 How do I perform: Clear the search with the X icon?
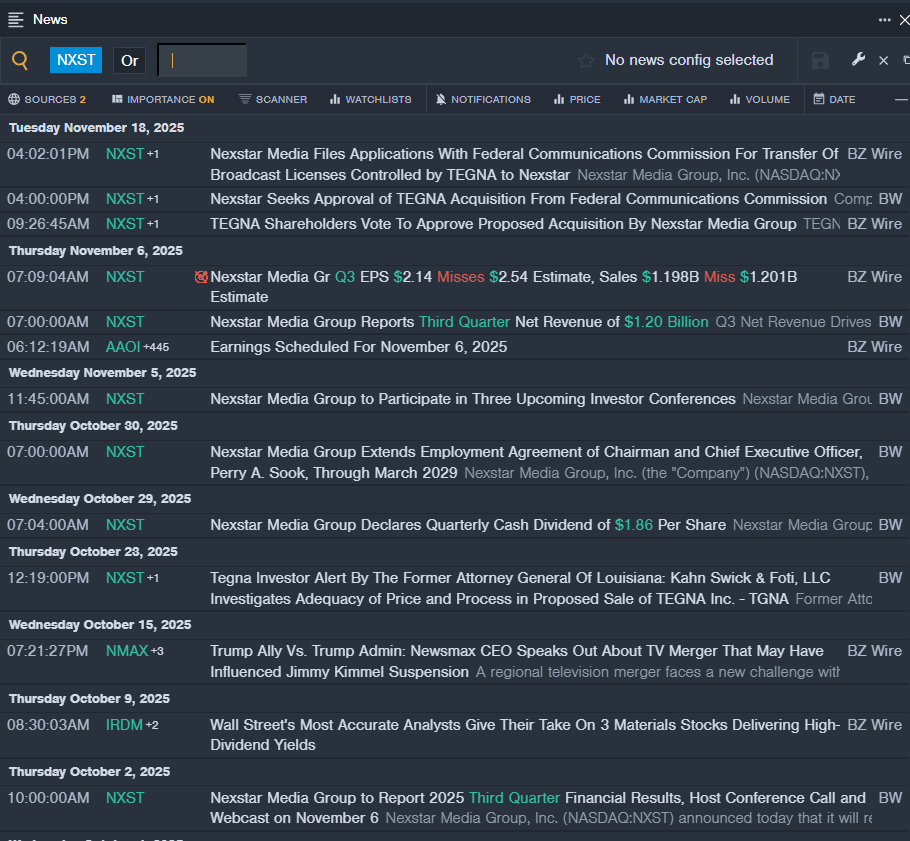tap(883, 61)
